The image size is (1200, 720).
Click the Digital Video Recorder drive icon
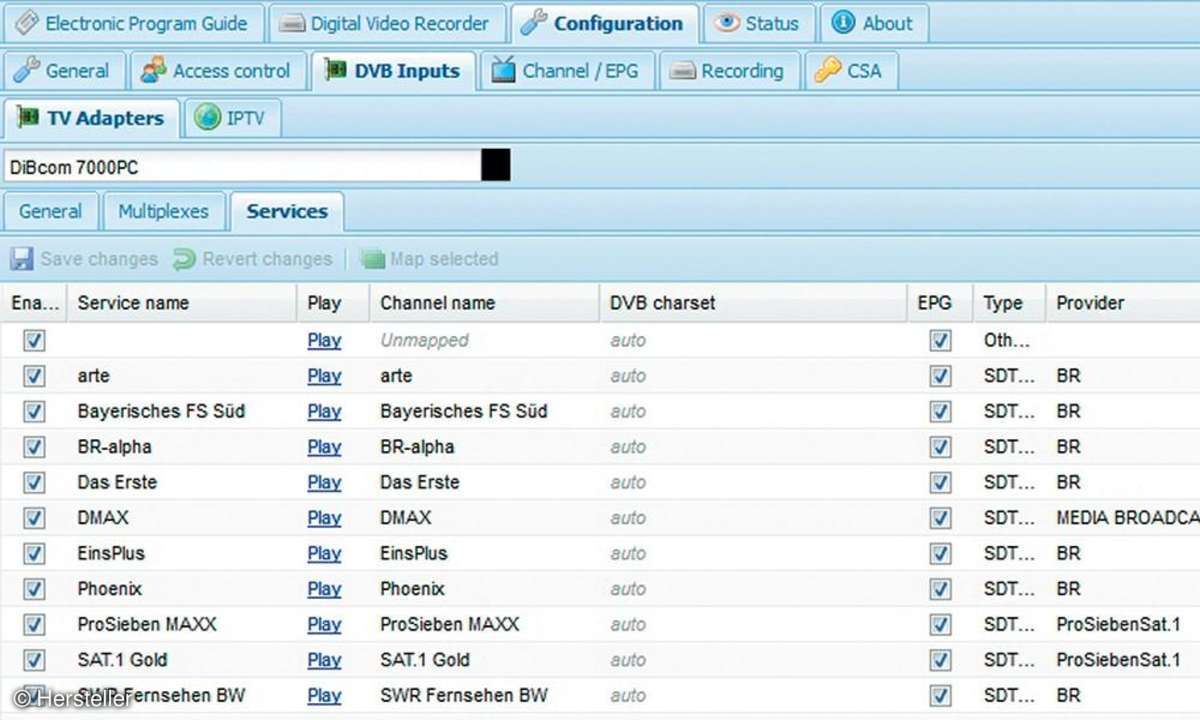pos(292,24)
